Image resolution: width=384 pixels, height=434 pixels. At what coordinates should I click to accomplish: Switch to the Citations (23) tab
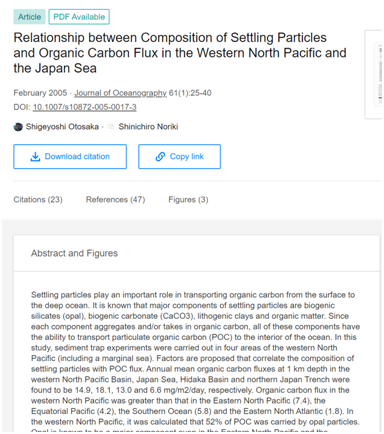tap(38, 200)
